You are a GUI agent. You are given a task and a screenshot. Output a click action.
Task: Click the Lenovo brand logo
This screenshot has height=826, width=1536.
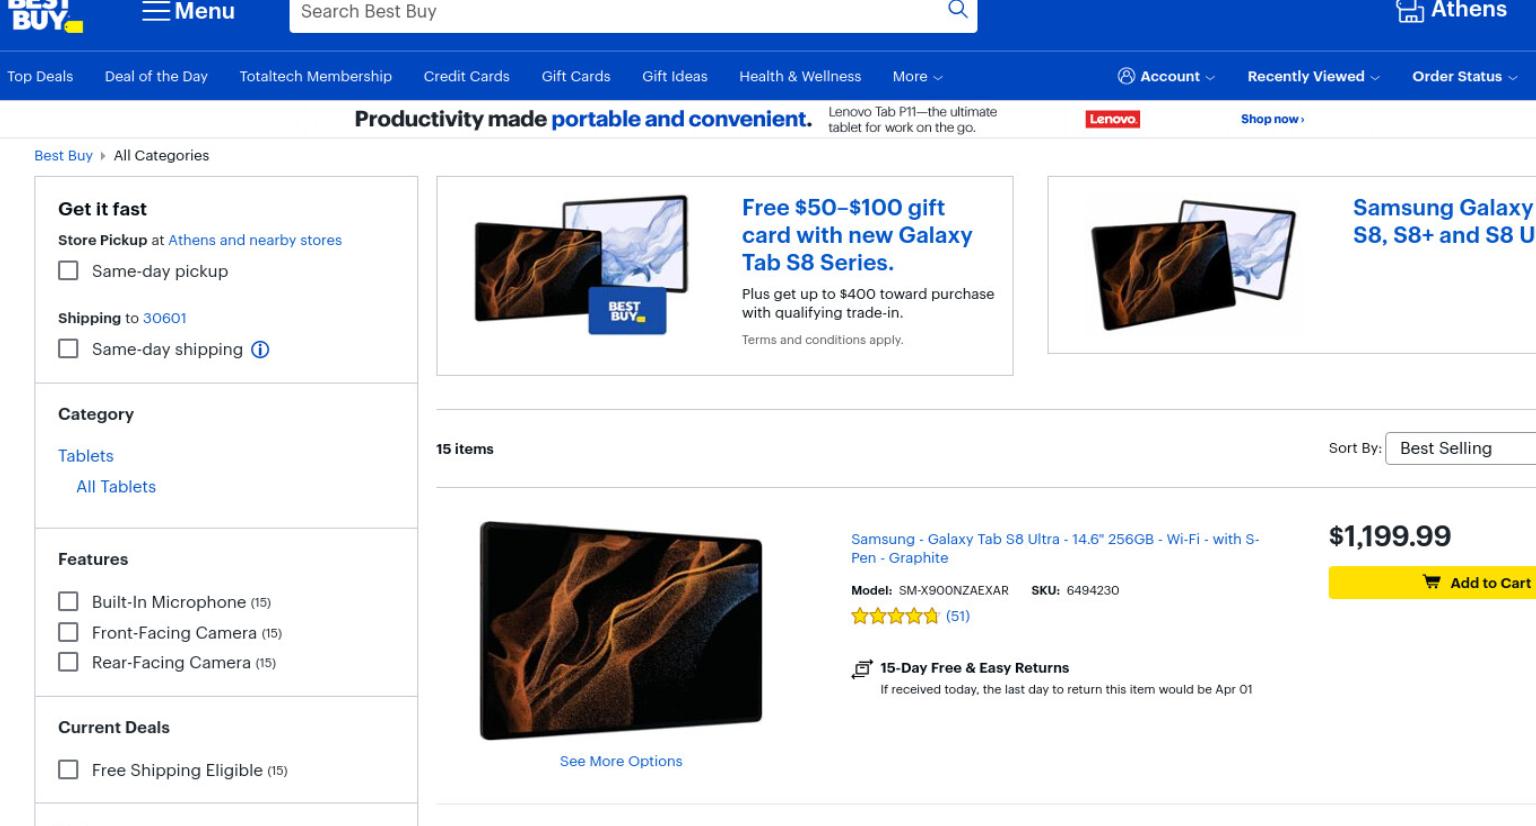pos(1113,119)
